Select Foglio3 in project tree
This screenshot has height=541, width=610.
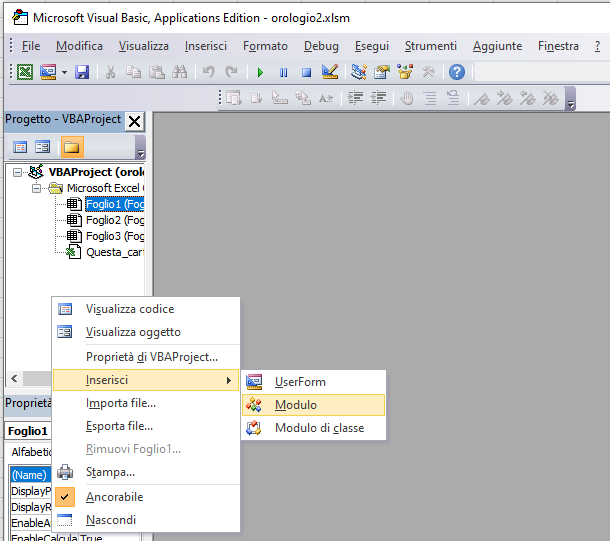pyautogui.click(x=114, y=236)
